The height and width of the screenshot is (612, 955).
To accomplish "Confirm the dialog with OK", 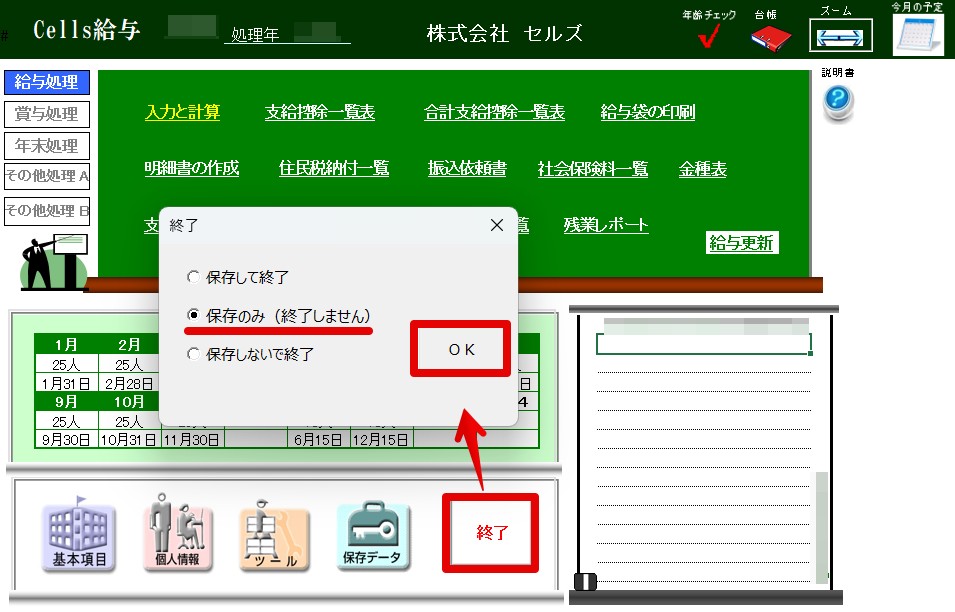I will point(461,349).
